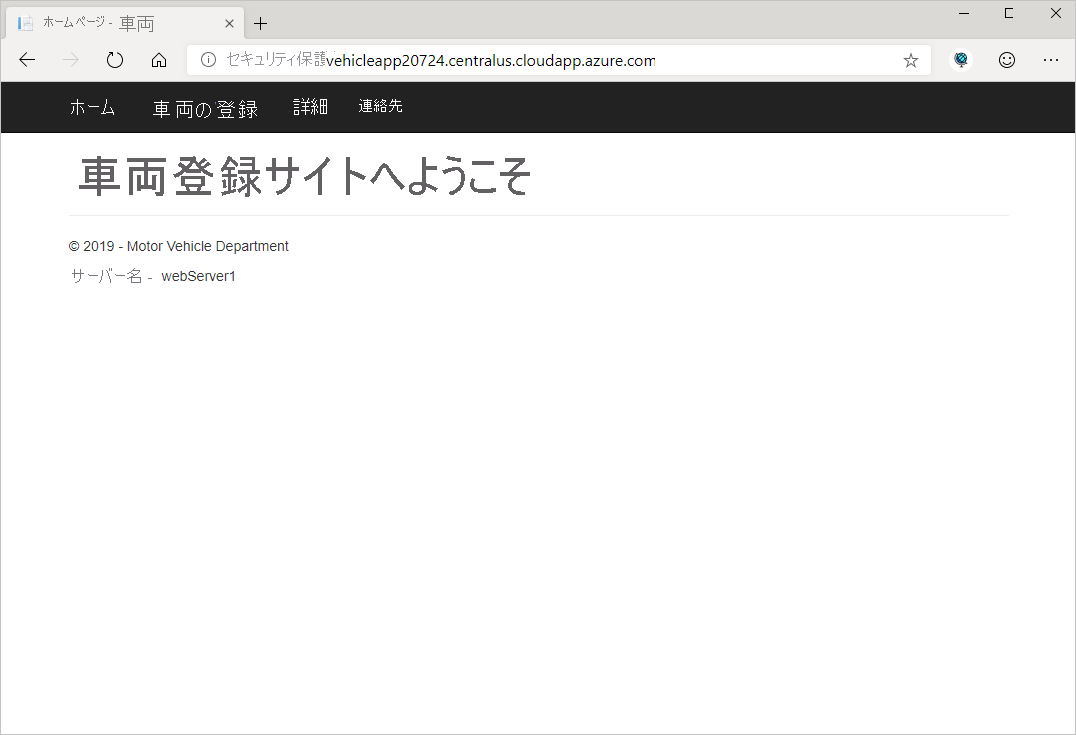1076x735 pixels.
Task: Open the 連絡先 navigation link
Action: pos(380,106)
